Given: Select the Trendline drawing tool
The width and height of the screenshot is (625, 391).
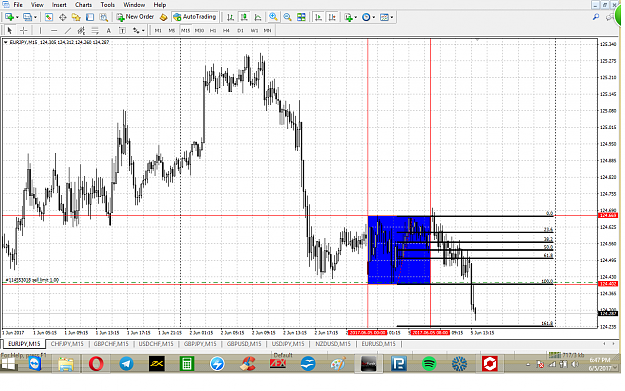Looking at the screenshot, I should pyautogui.click(x=68, y=30).
